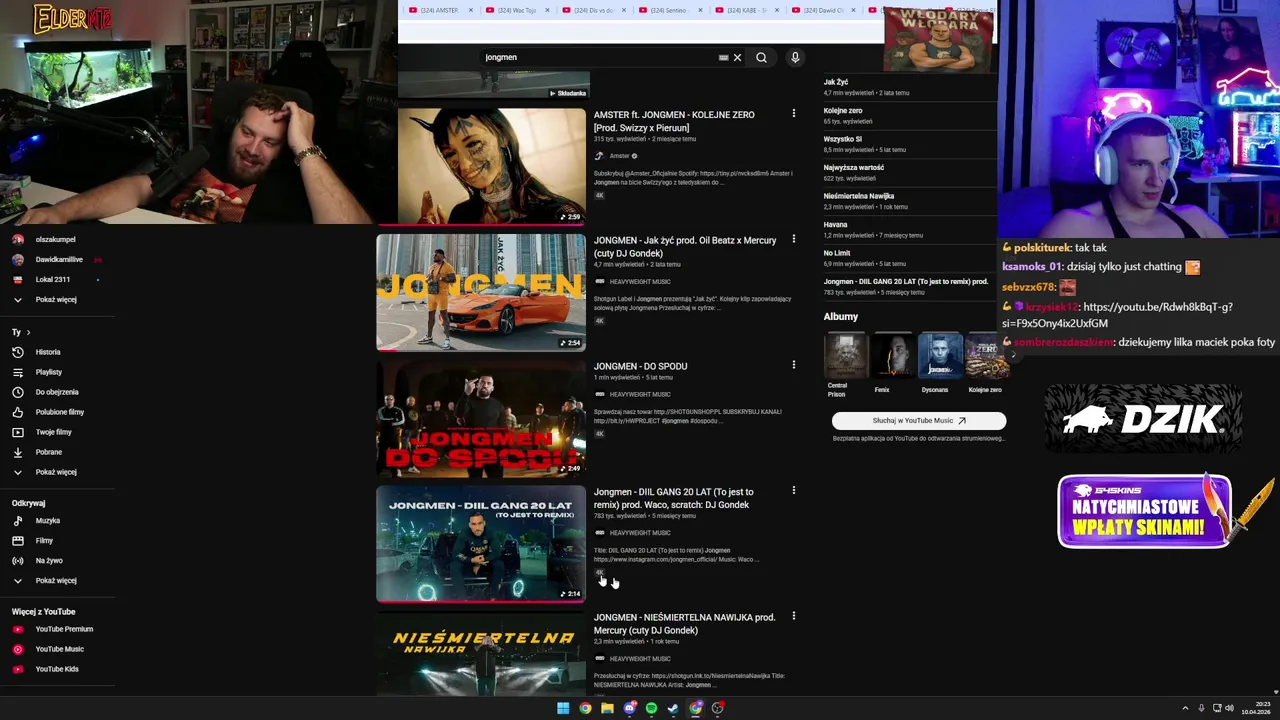Open Discord from the taskbar
The image size is (1280, 720).
[x=629, y=708]
